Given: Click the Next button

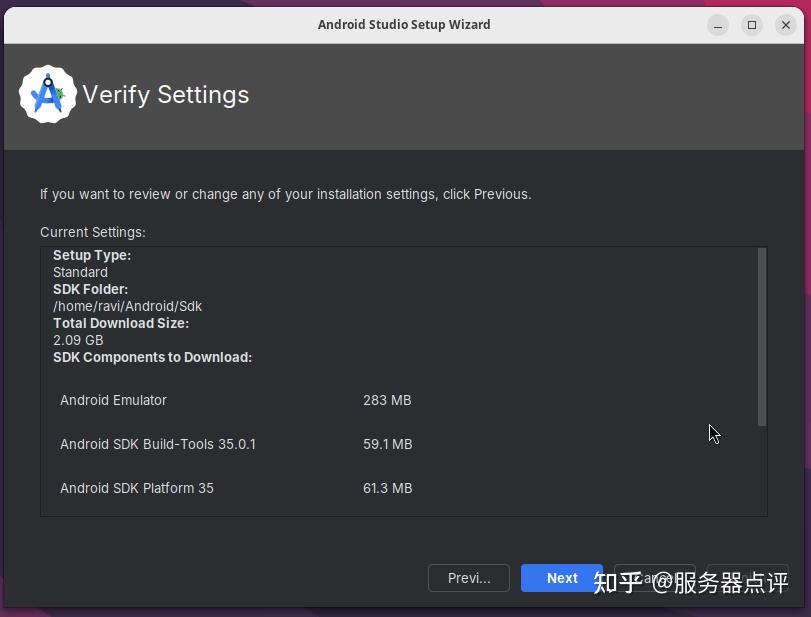Looking at the screenshot, I should coord(561,578).
